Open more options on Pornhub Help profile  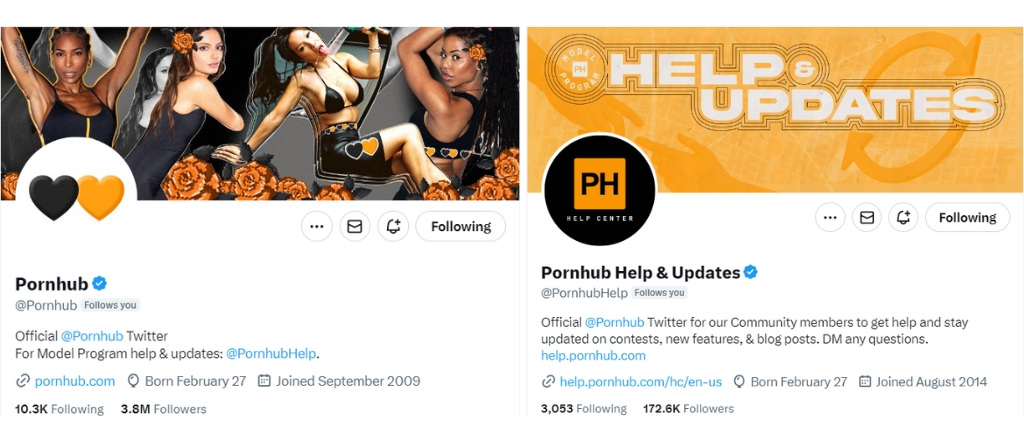(x=830, y=218)
